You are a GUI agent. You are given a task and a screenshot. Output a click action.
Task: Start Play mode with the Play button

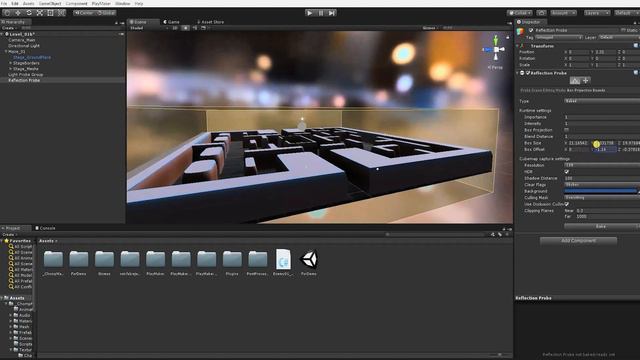click(310, 13)
